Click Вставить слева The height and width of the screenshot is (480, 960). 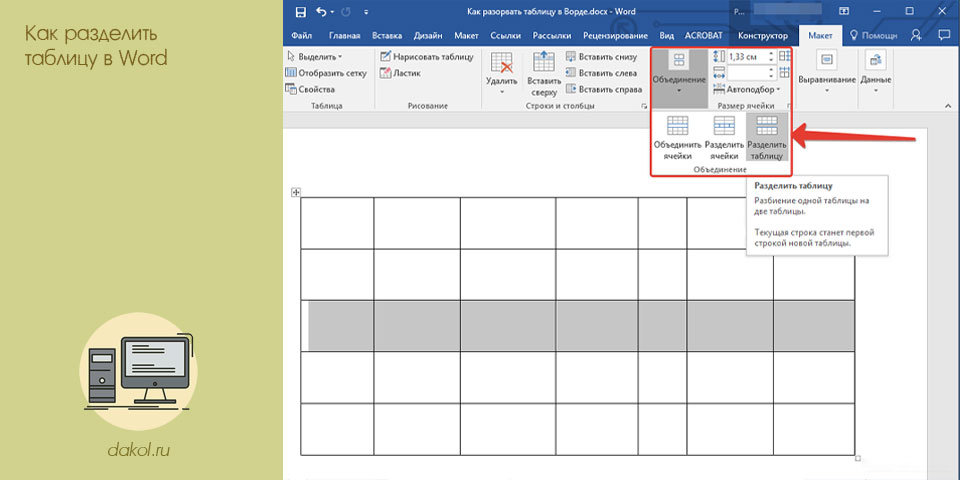pos(601,73)
